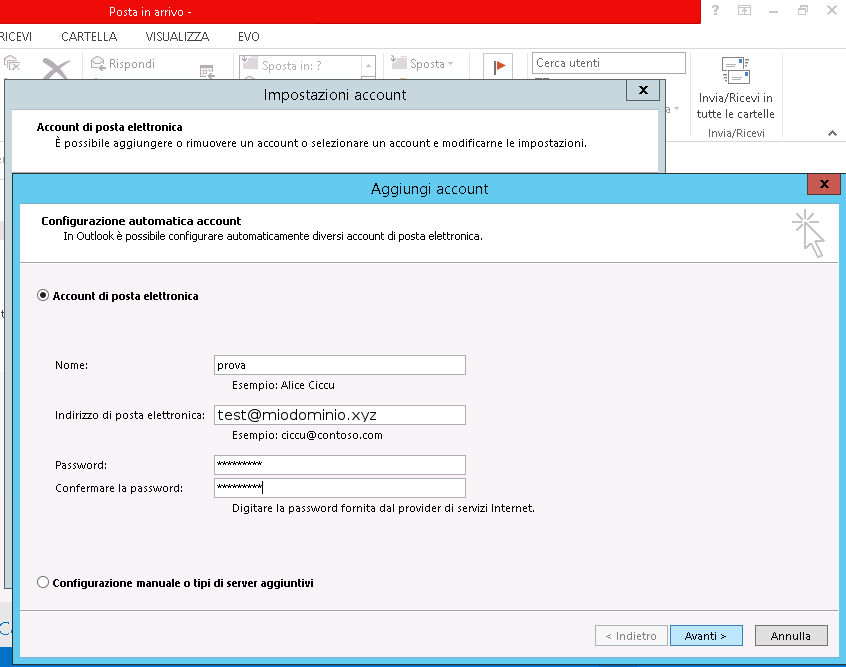Open the VISUALIZZA ribbon tab
Viewport: 846px width, 667px height.
tap(177, 37)
